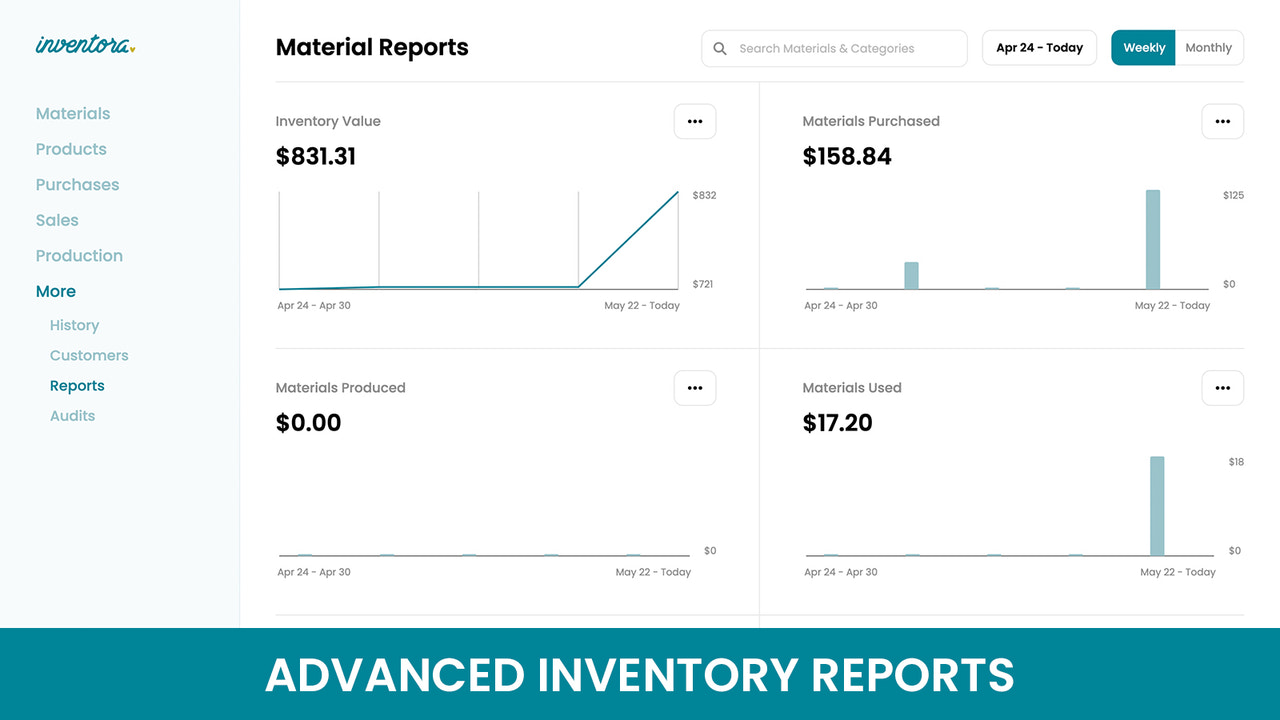Screen dimensions: 1280x720
Task: Open the Materials Produced options menu
Action: pyautogui.click(x=695, y=388)
